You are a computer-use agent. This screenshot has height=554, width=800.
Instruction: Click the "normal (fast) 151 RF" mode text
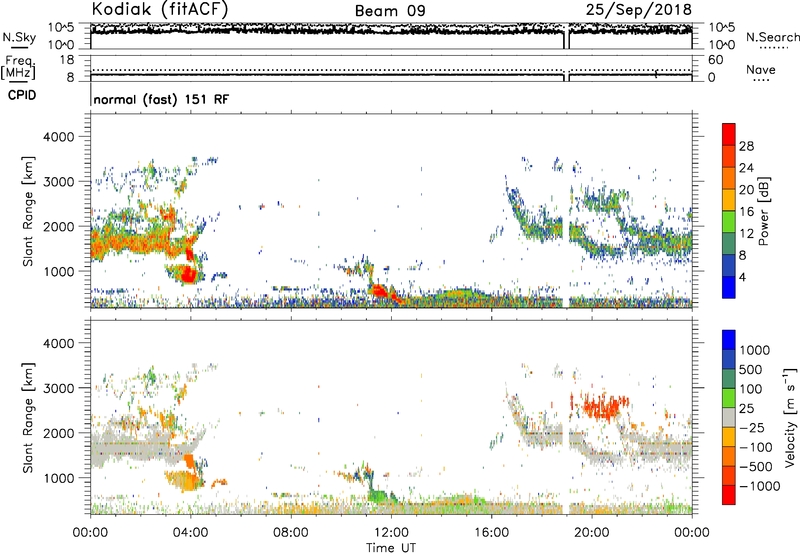[x=161, y=99]
